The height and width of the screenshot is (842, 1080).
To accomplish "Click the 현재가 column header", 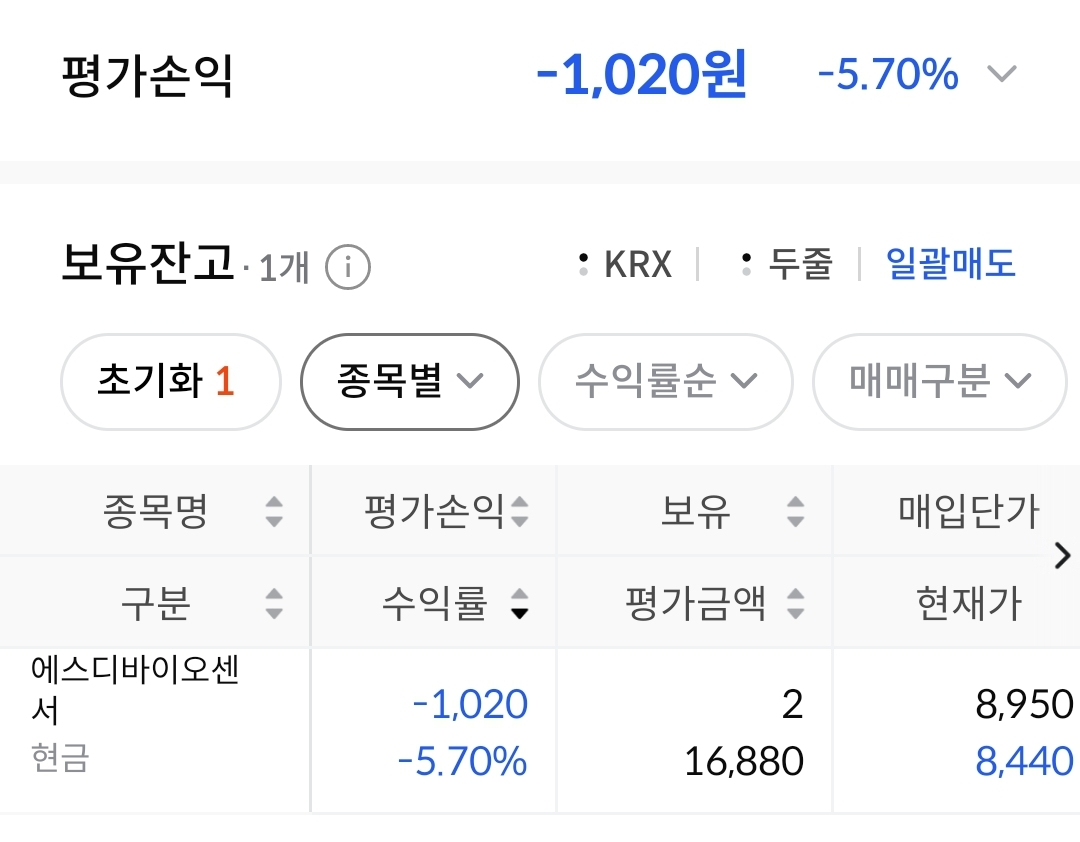I will pyautogui.click(x=969, y=604).
